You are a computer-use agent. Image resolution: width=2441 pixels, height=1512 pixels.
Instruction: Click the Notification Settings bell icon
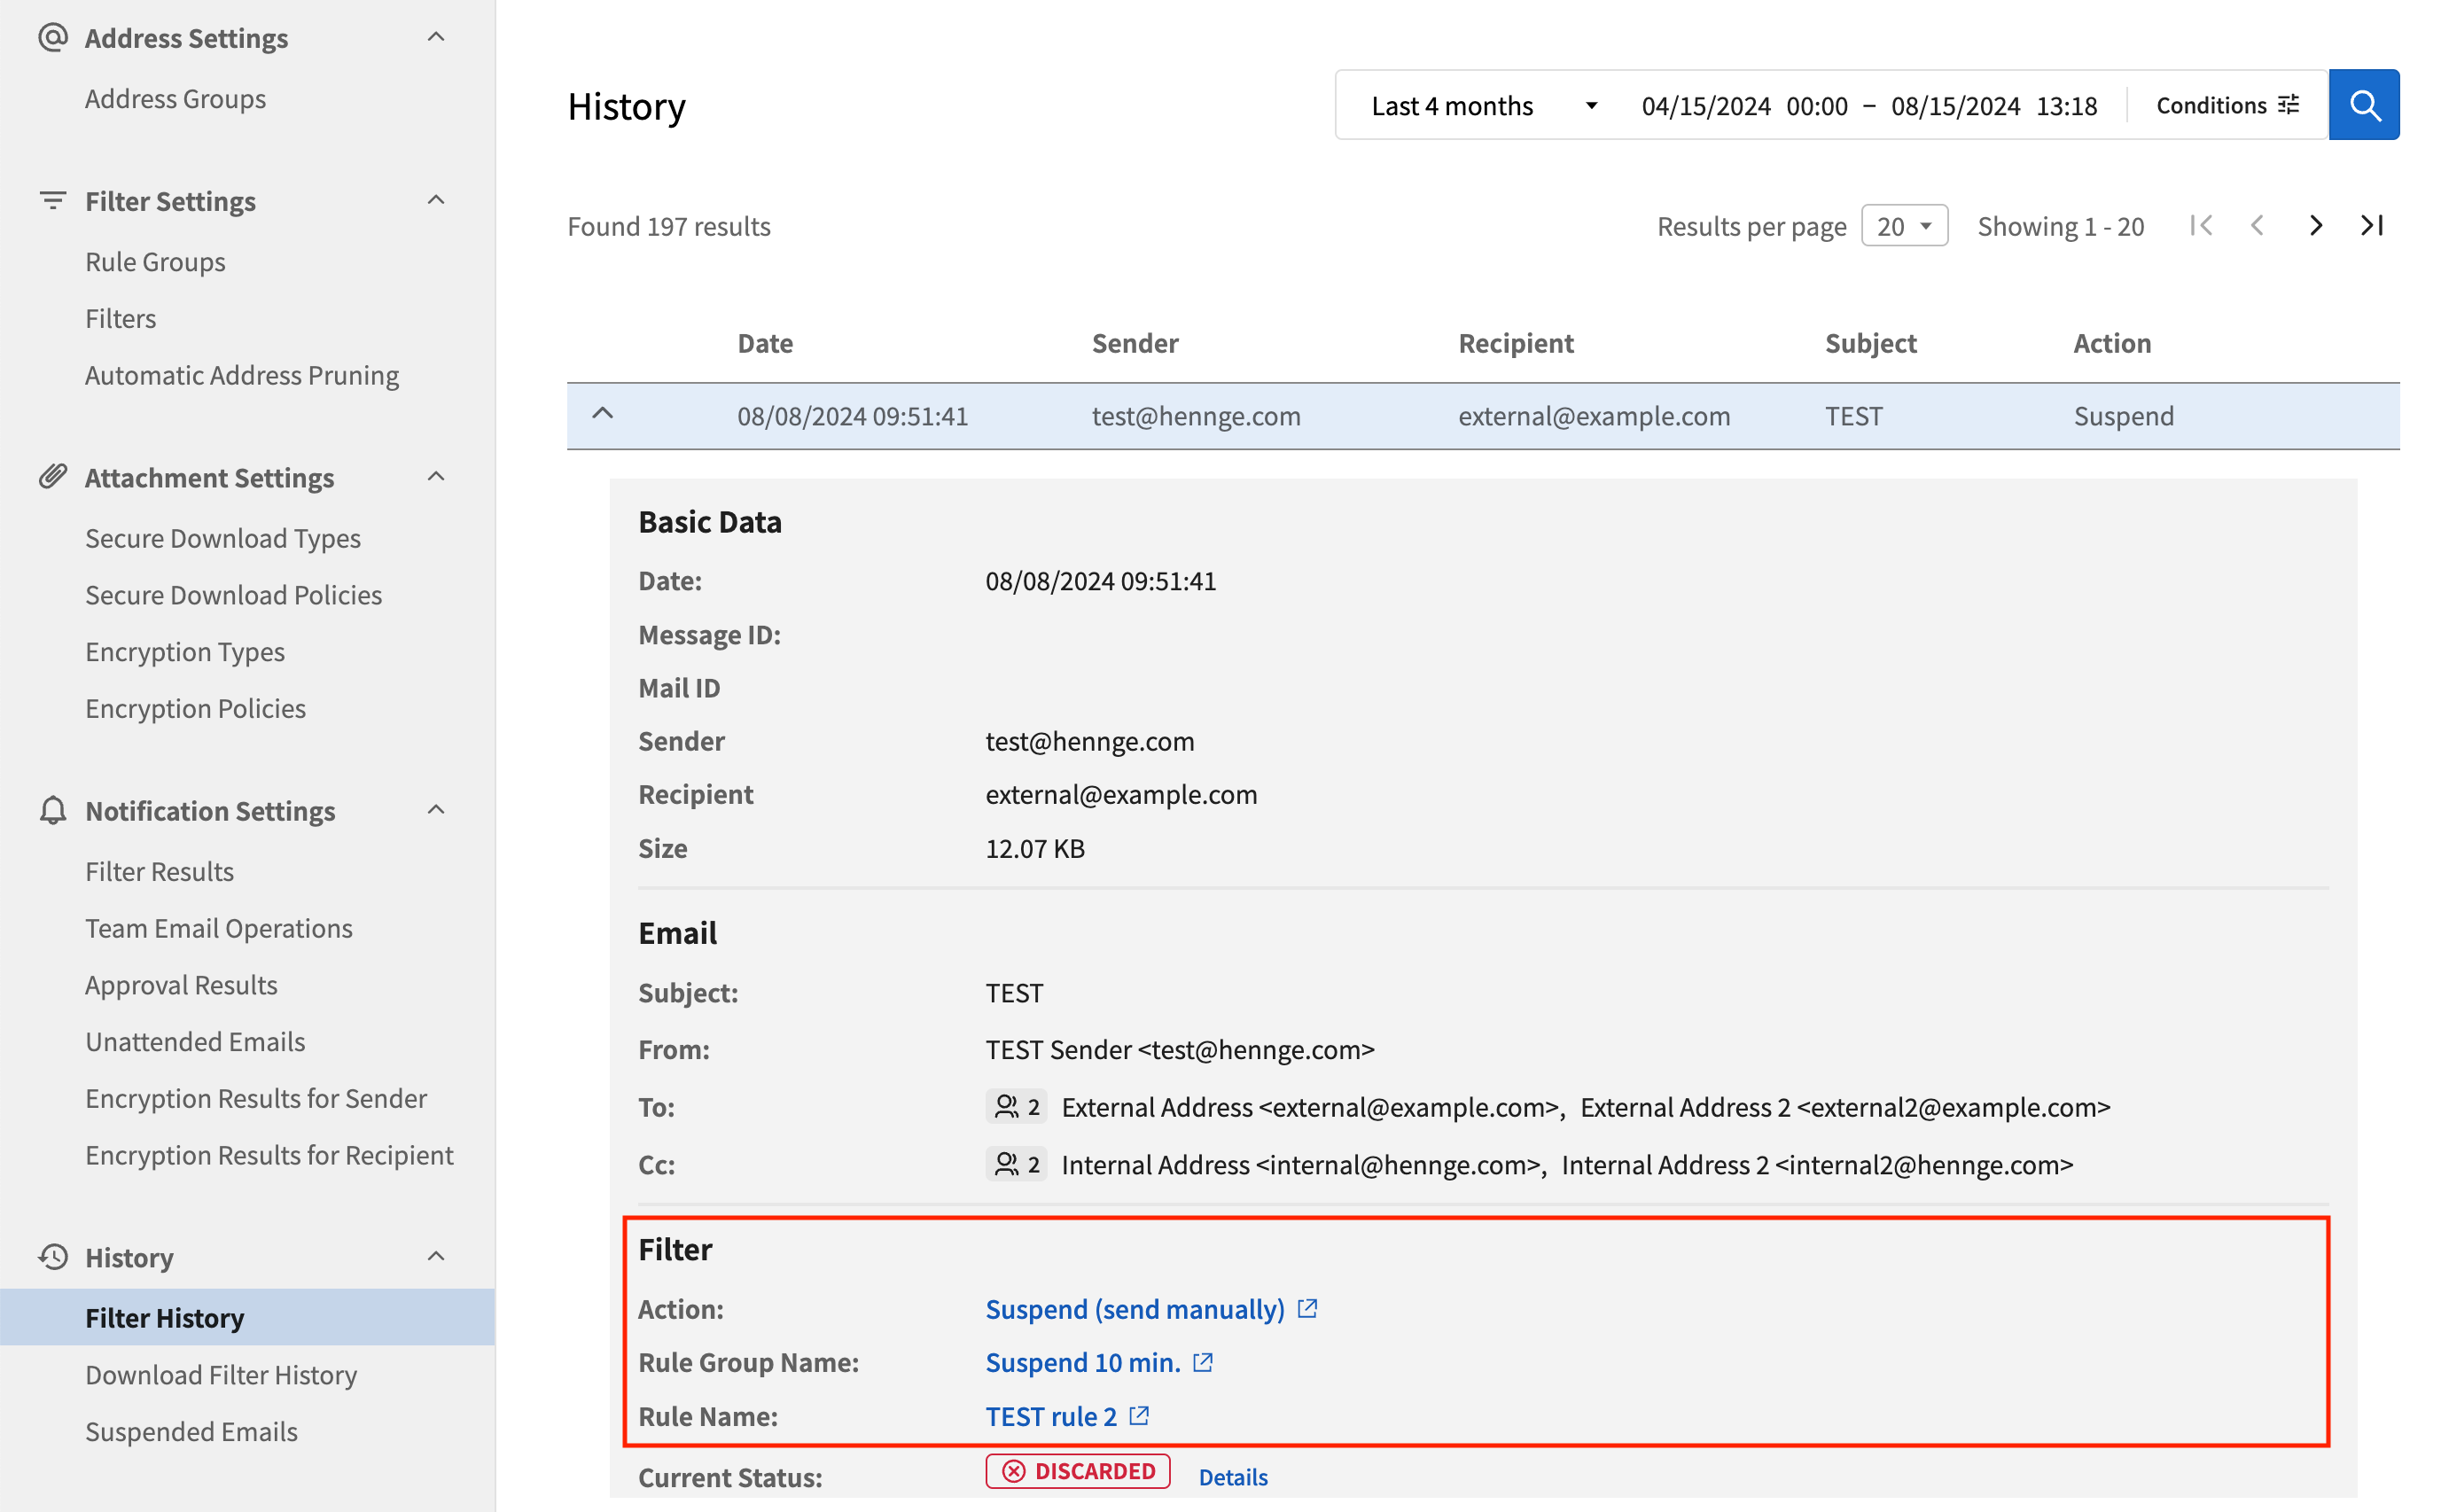coord(52,810)
